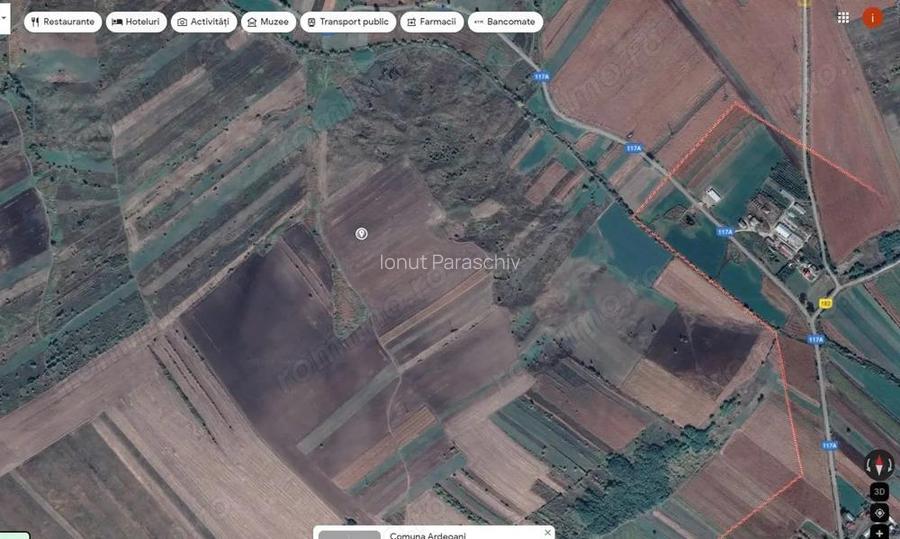Open the Comuna Ardeoani place thumbnail
900x539 pixels.
point(349,534)
